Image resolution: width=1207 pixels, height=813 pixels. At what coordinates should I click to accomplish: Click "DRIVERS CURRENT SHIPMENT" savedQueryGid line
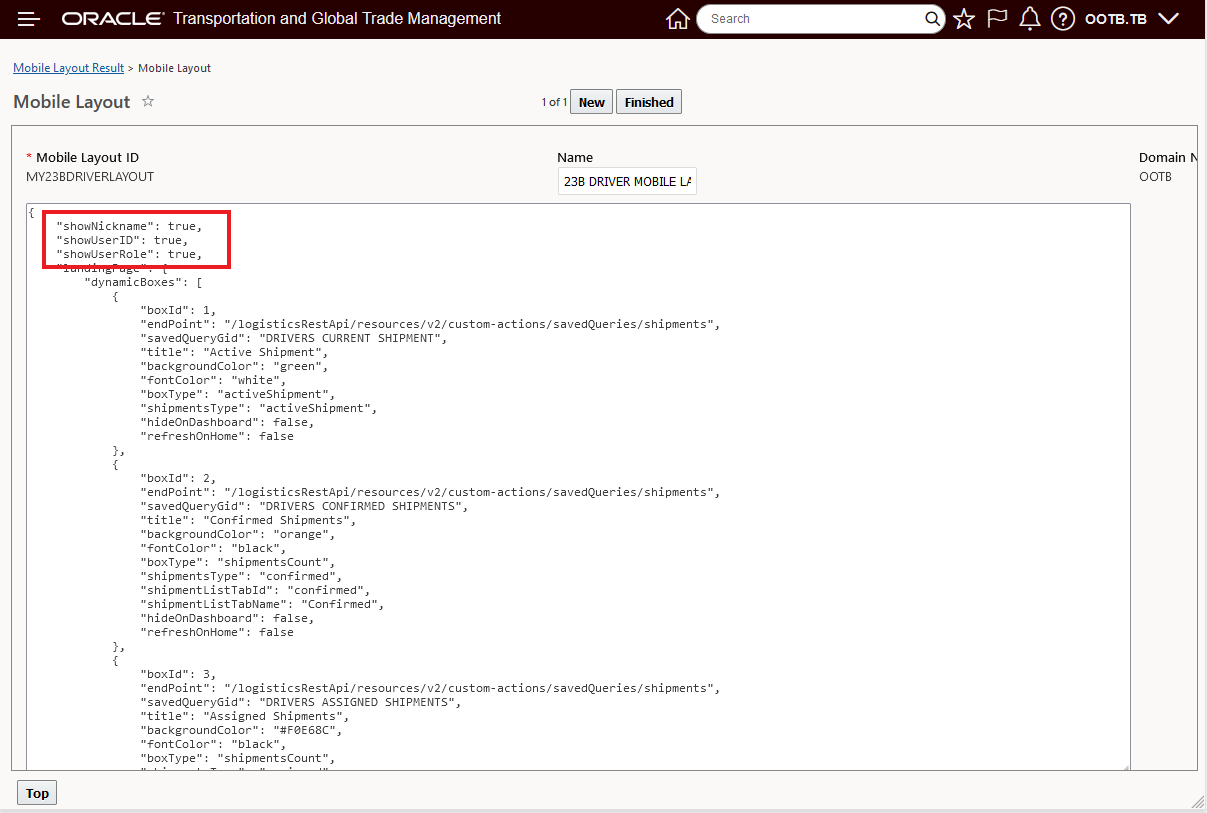tap(294, 338)
